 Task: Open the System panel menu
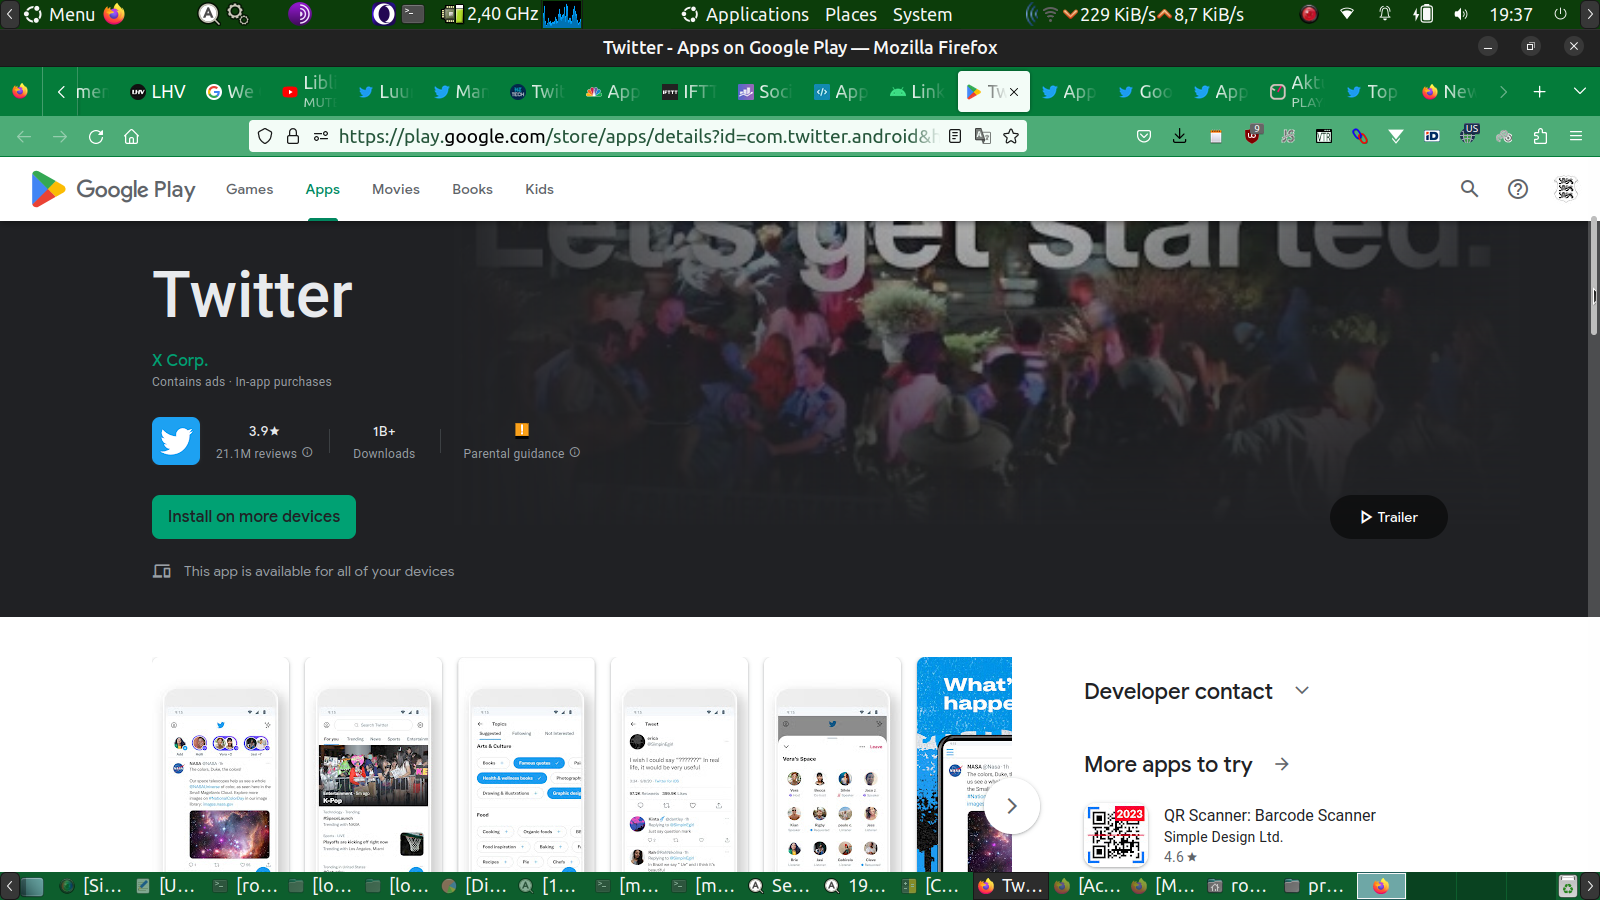[922, 14]
